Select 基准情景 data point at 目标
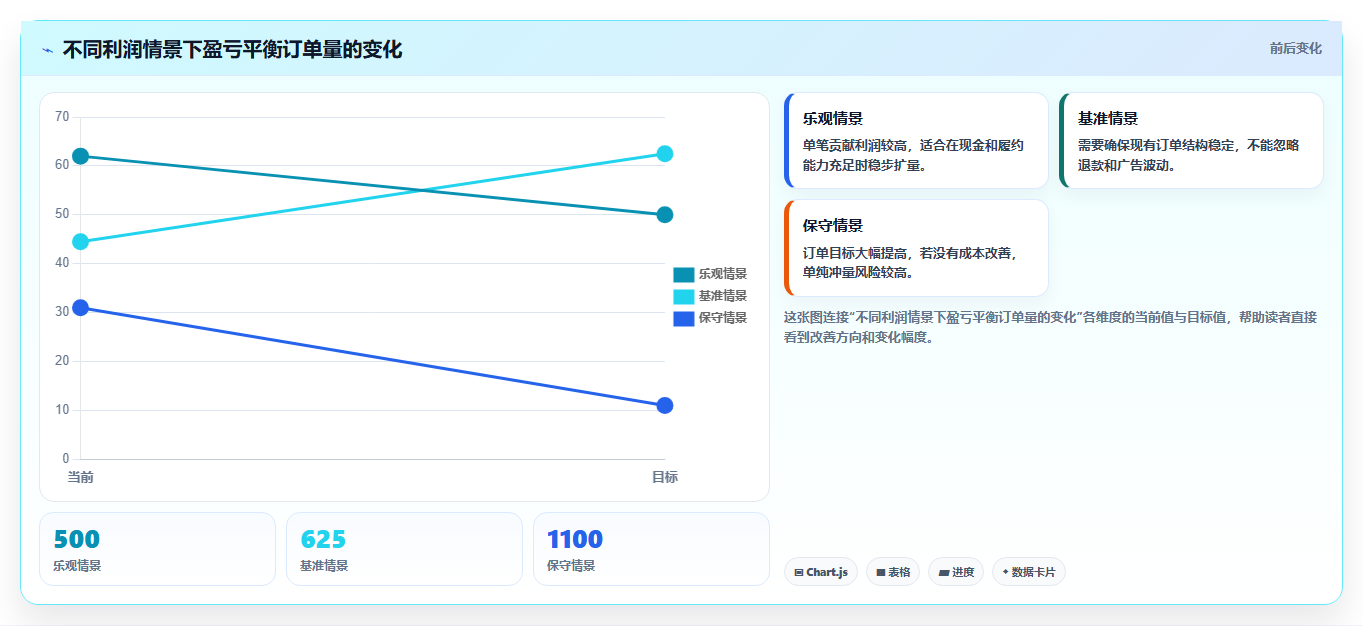 [665, 154]
